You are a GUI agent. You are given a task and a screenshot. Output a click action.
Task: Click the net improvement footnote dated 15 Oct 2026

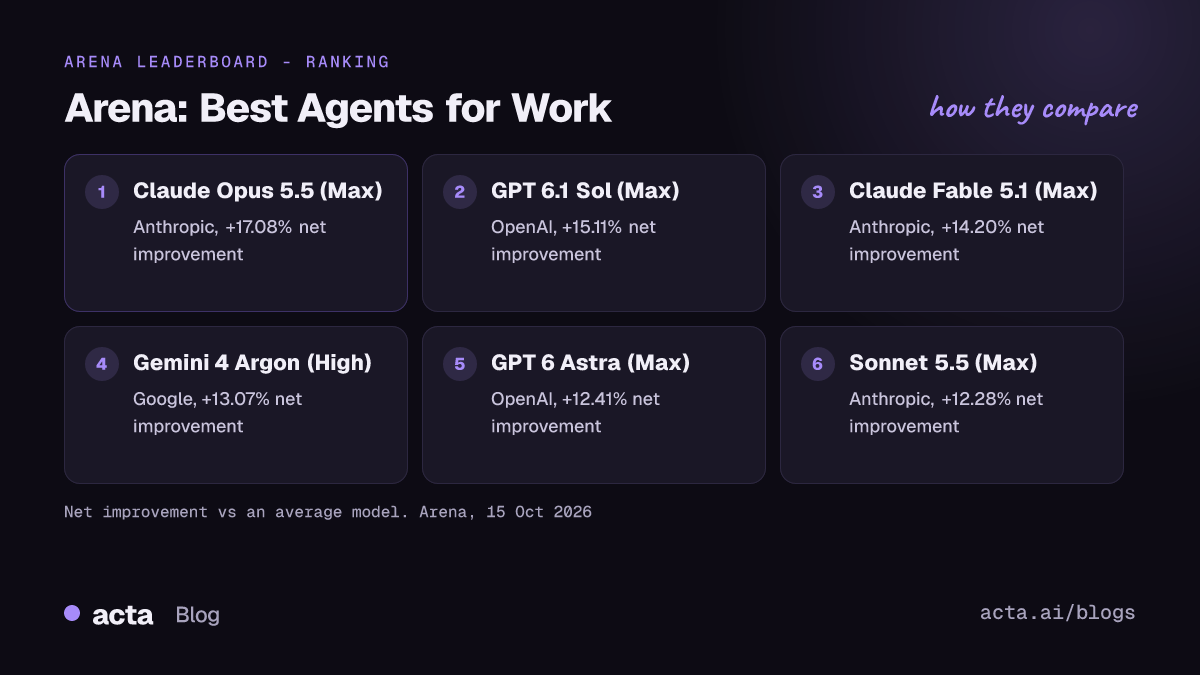click(x=328, y=512)
